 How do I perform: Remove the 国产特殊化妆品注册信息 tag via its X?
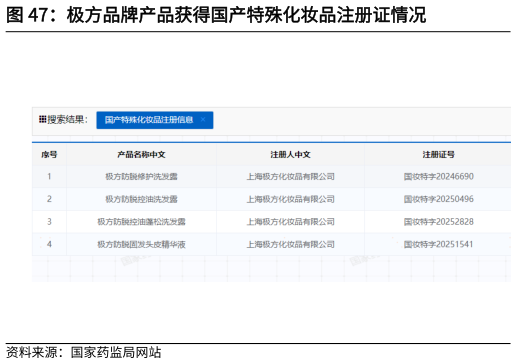203,120
